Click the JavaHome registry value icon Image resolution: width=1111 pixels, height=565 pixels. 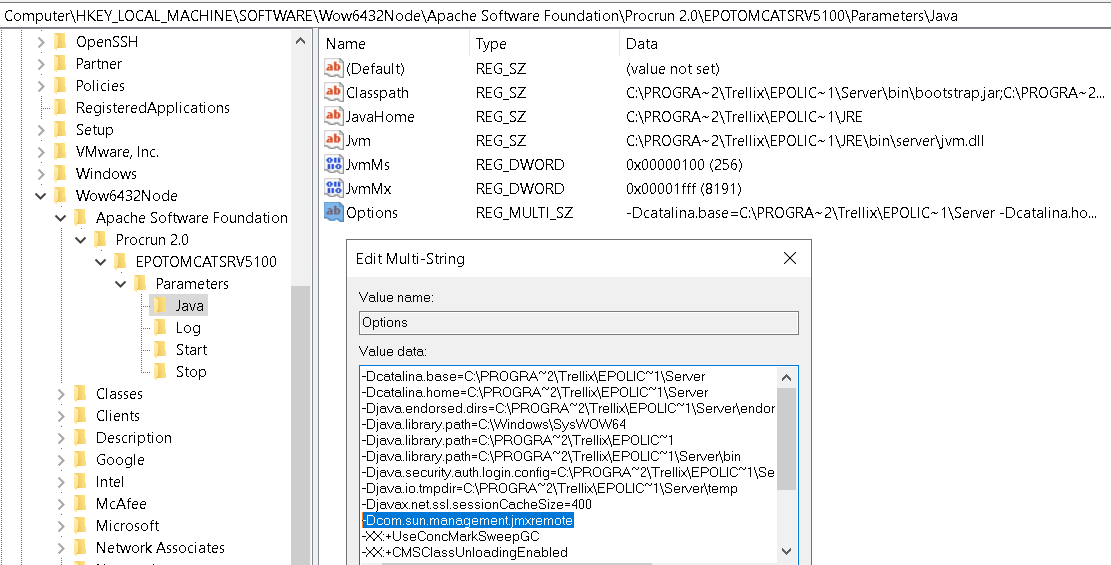tap(334, 116)
